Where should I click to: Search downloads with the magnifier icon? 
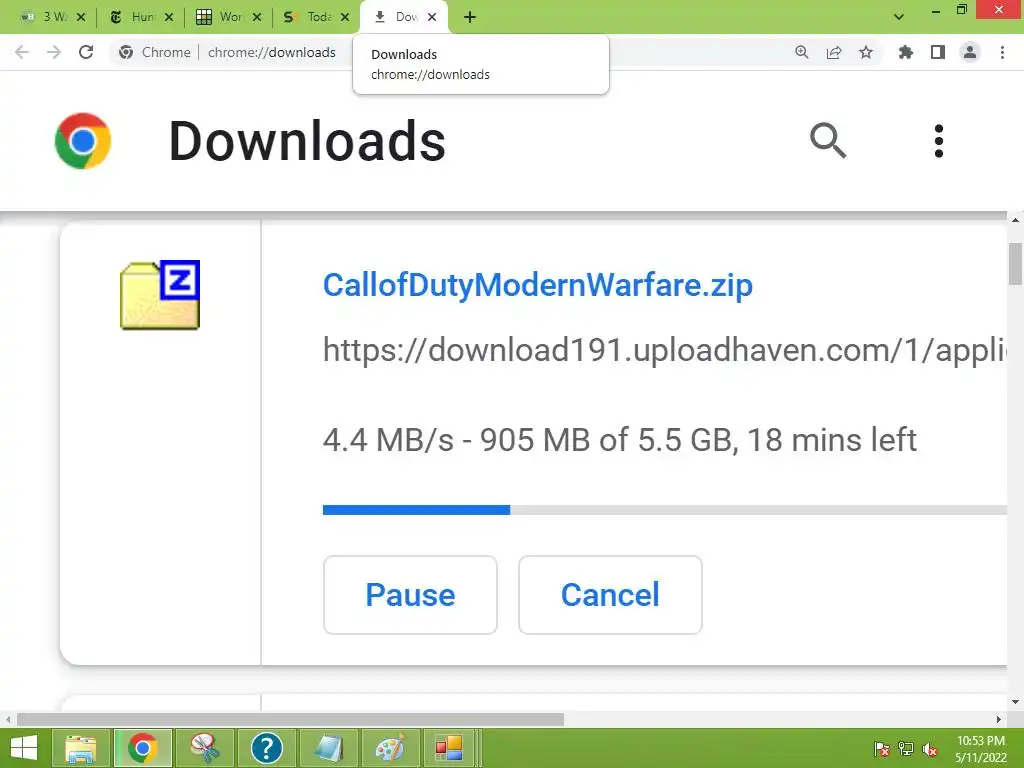pyautogui.click(x=827, y=140)
